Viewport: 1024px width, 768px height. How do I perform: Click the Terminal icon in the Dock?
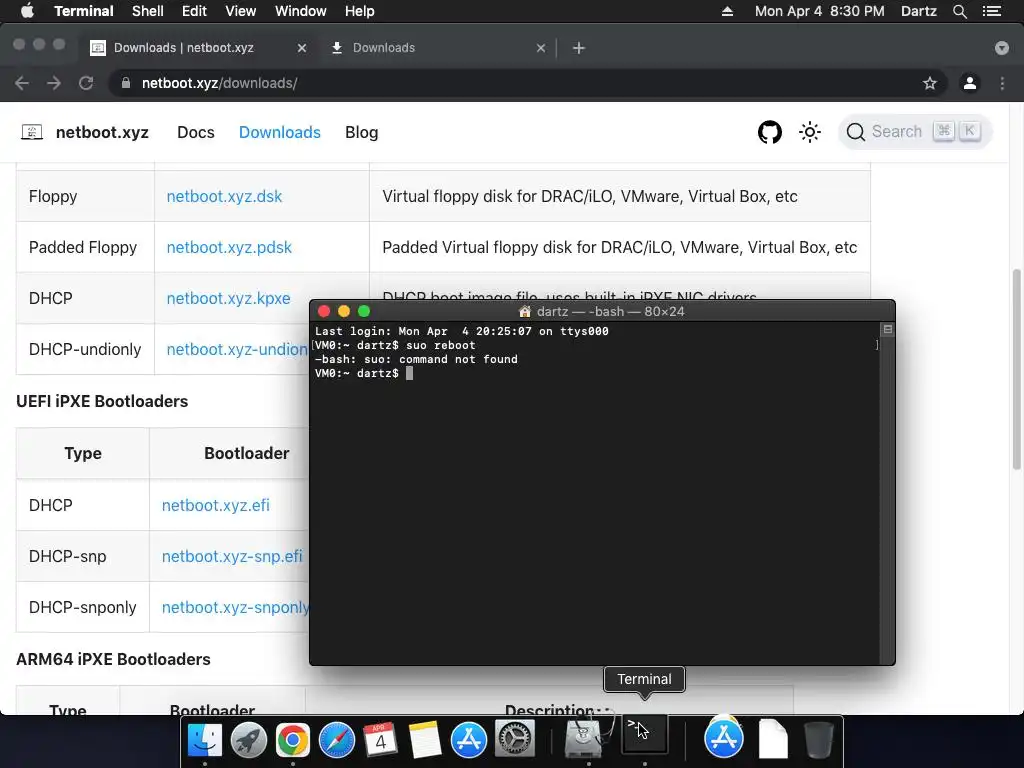(x=645, y=734)
